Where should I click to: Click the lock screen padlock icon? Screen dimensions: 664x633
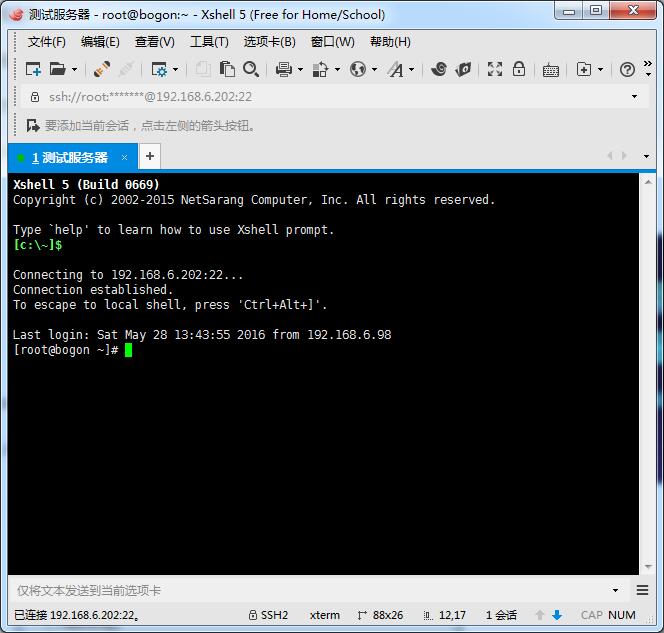(519, 69)
